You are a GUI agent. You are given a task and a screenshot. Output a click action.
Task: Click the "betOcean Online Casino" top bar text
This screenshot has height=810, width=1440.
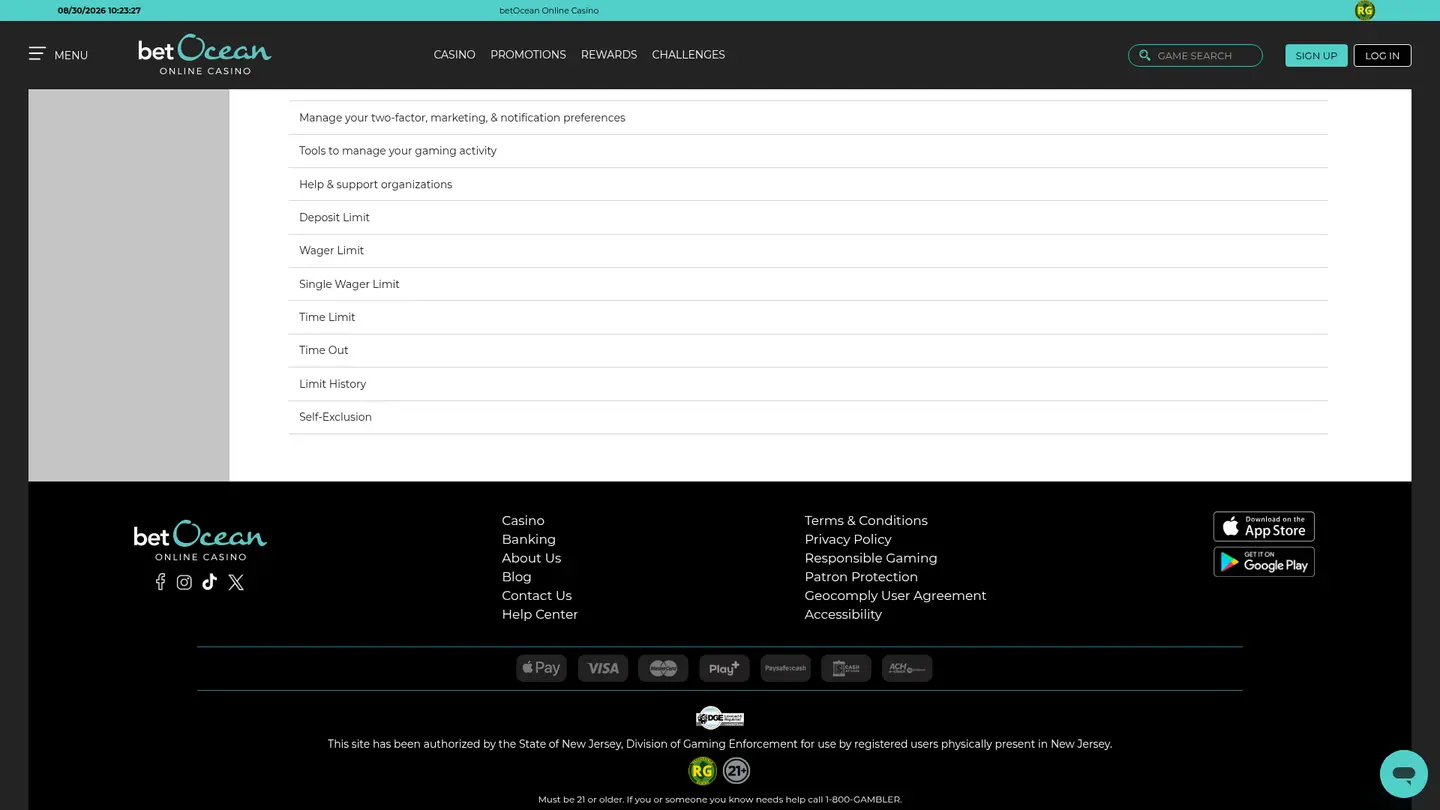point(549,11)
